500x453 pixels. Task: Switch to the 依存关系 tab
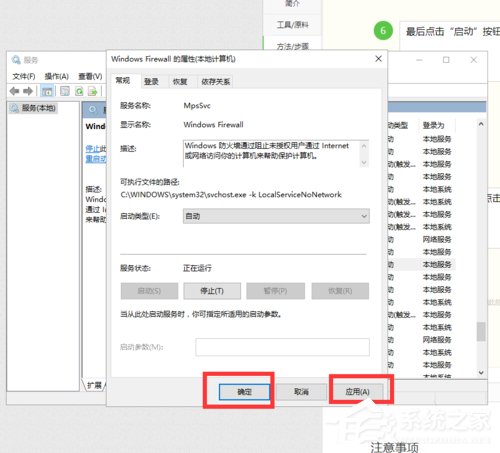(216, 82)
